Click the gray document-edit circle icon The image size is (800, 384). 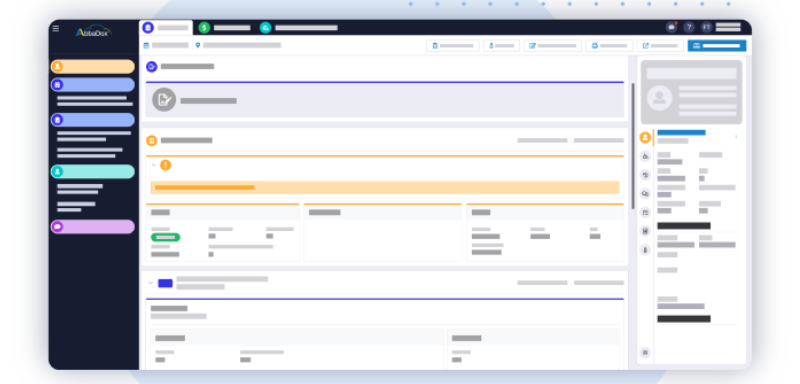164,100
